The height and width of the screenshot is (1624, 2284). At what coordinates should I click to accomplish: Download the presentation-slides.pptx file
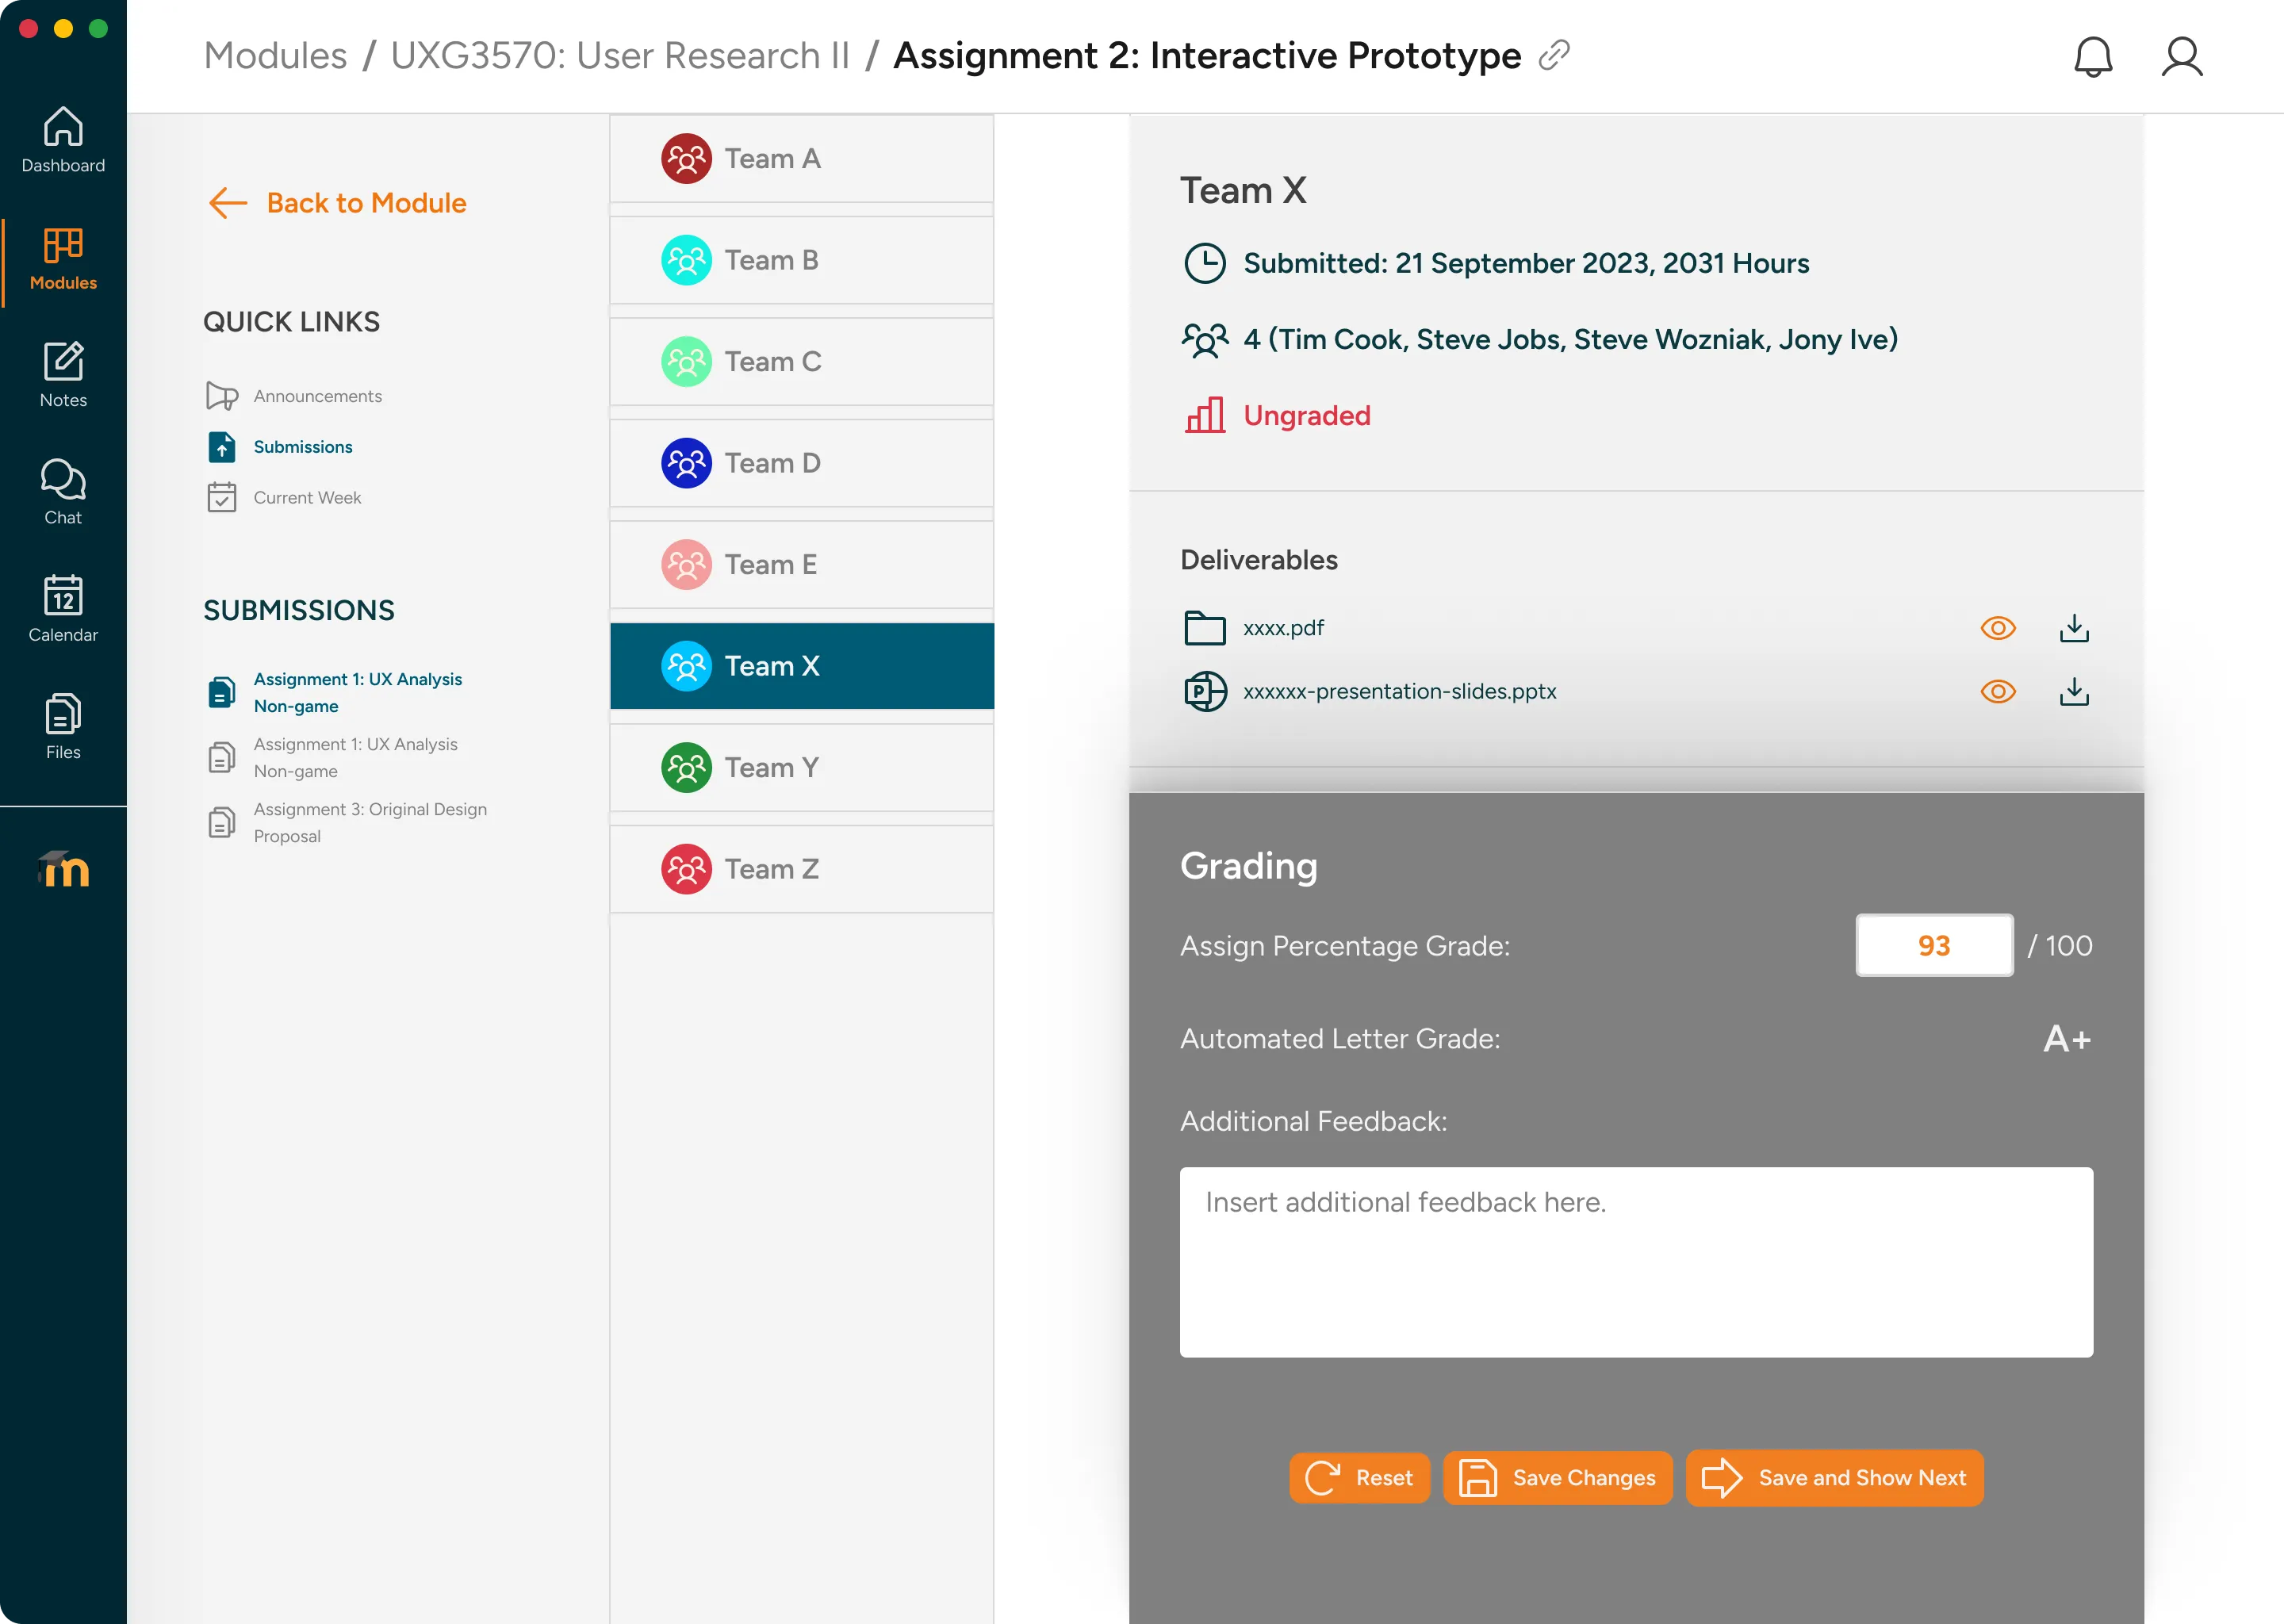[x=2074, y=692]
